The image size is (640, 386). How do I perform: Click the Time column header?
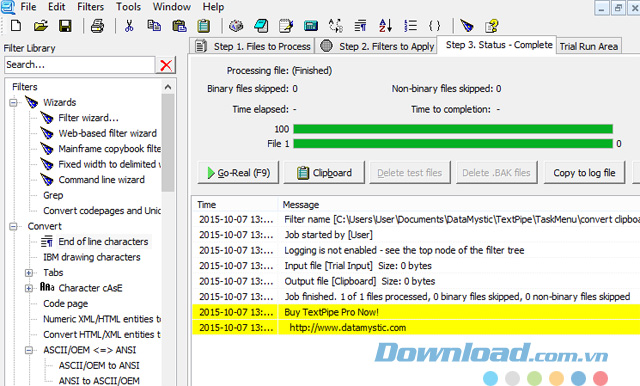tap(235, 205)
